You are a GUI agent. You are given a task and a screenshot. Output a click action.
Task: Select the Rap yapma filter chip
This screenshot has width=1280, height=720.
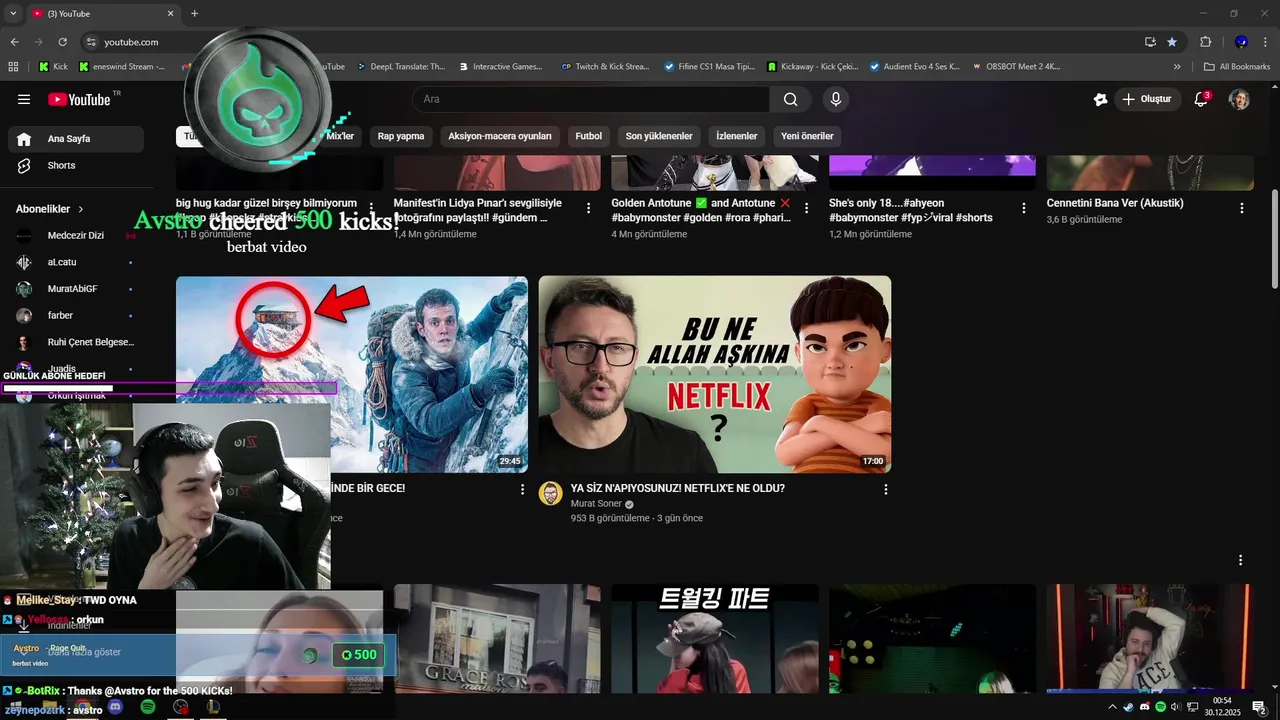[401, 136]
